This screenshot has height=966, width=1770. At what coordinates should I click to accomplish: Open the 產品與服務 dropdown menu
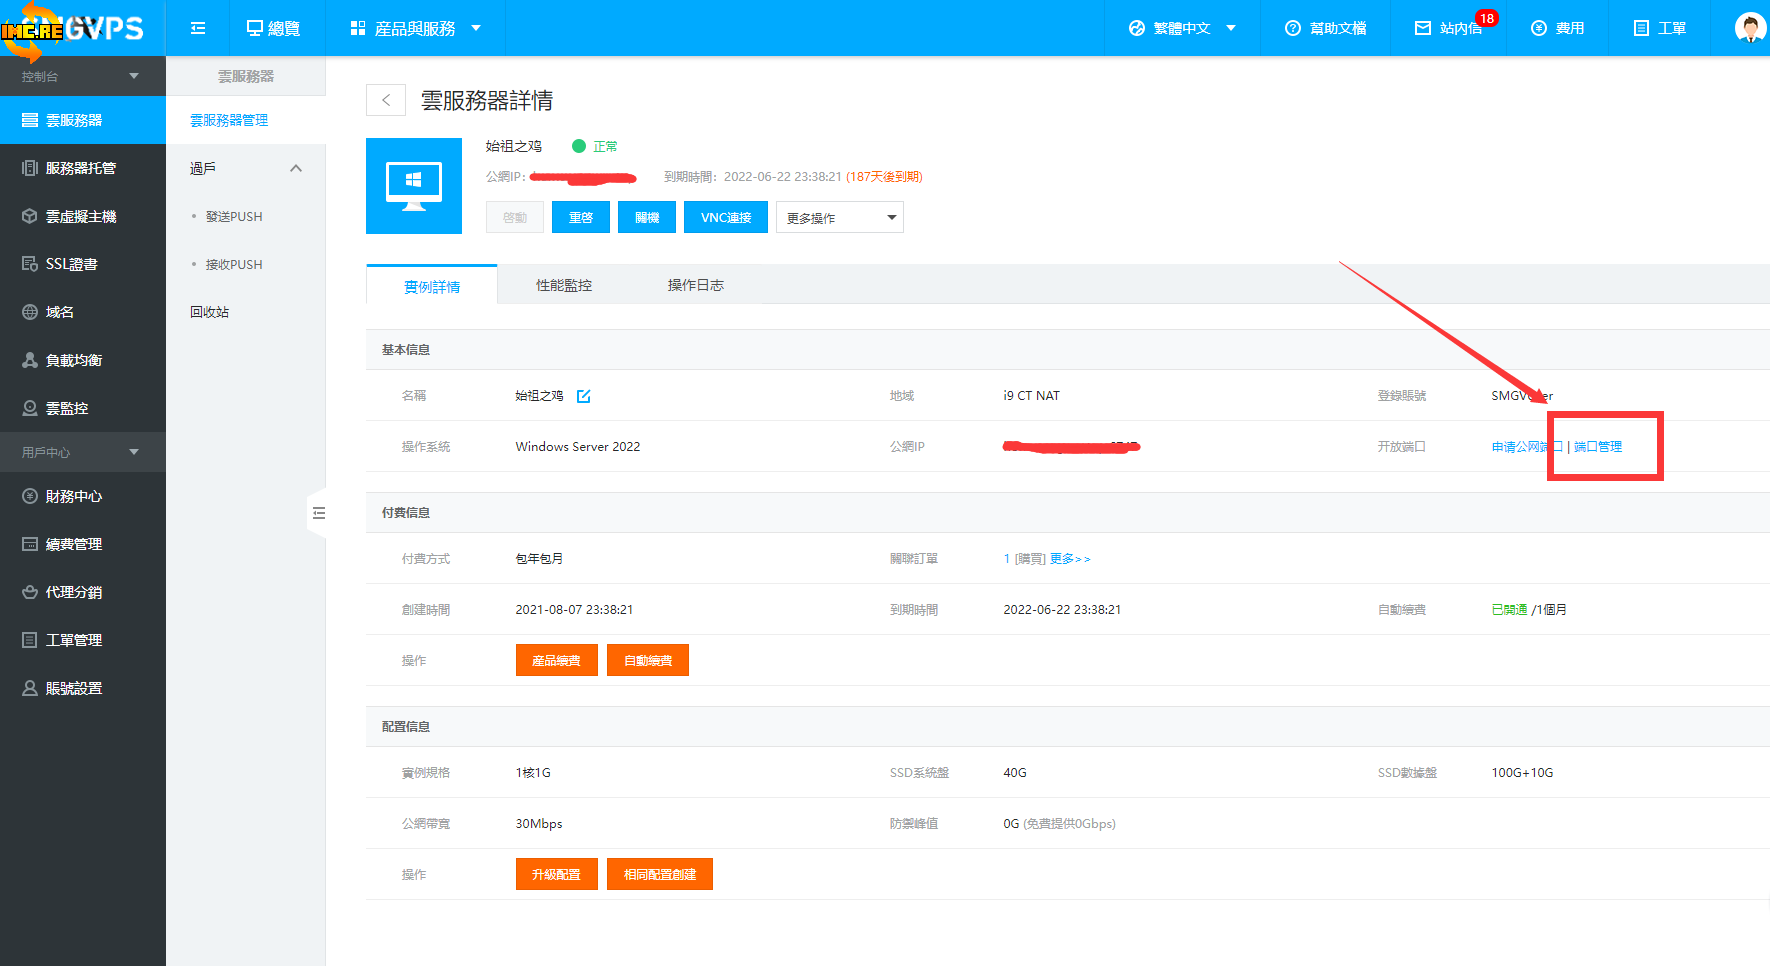point(415,28)
